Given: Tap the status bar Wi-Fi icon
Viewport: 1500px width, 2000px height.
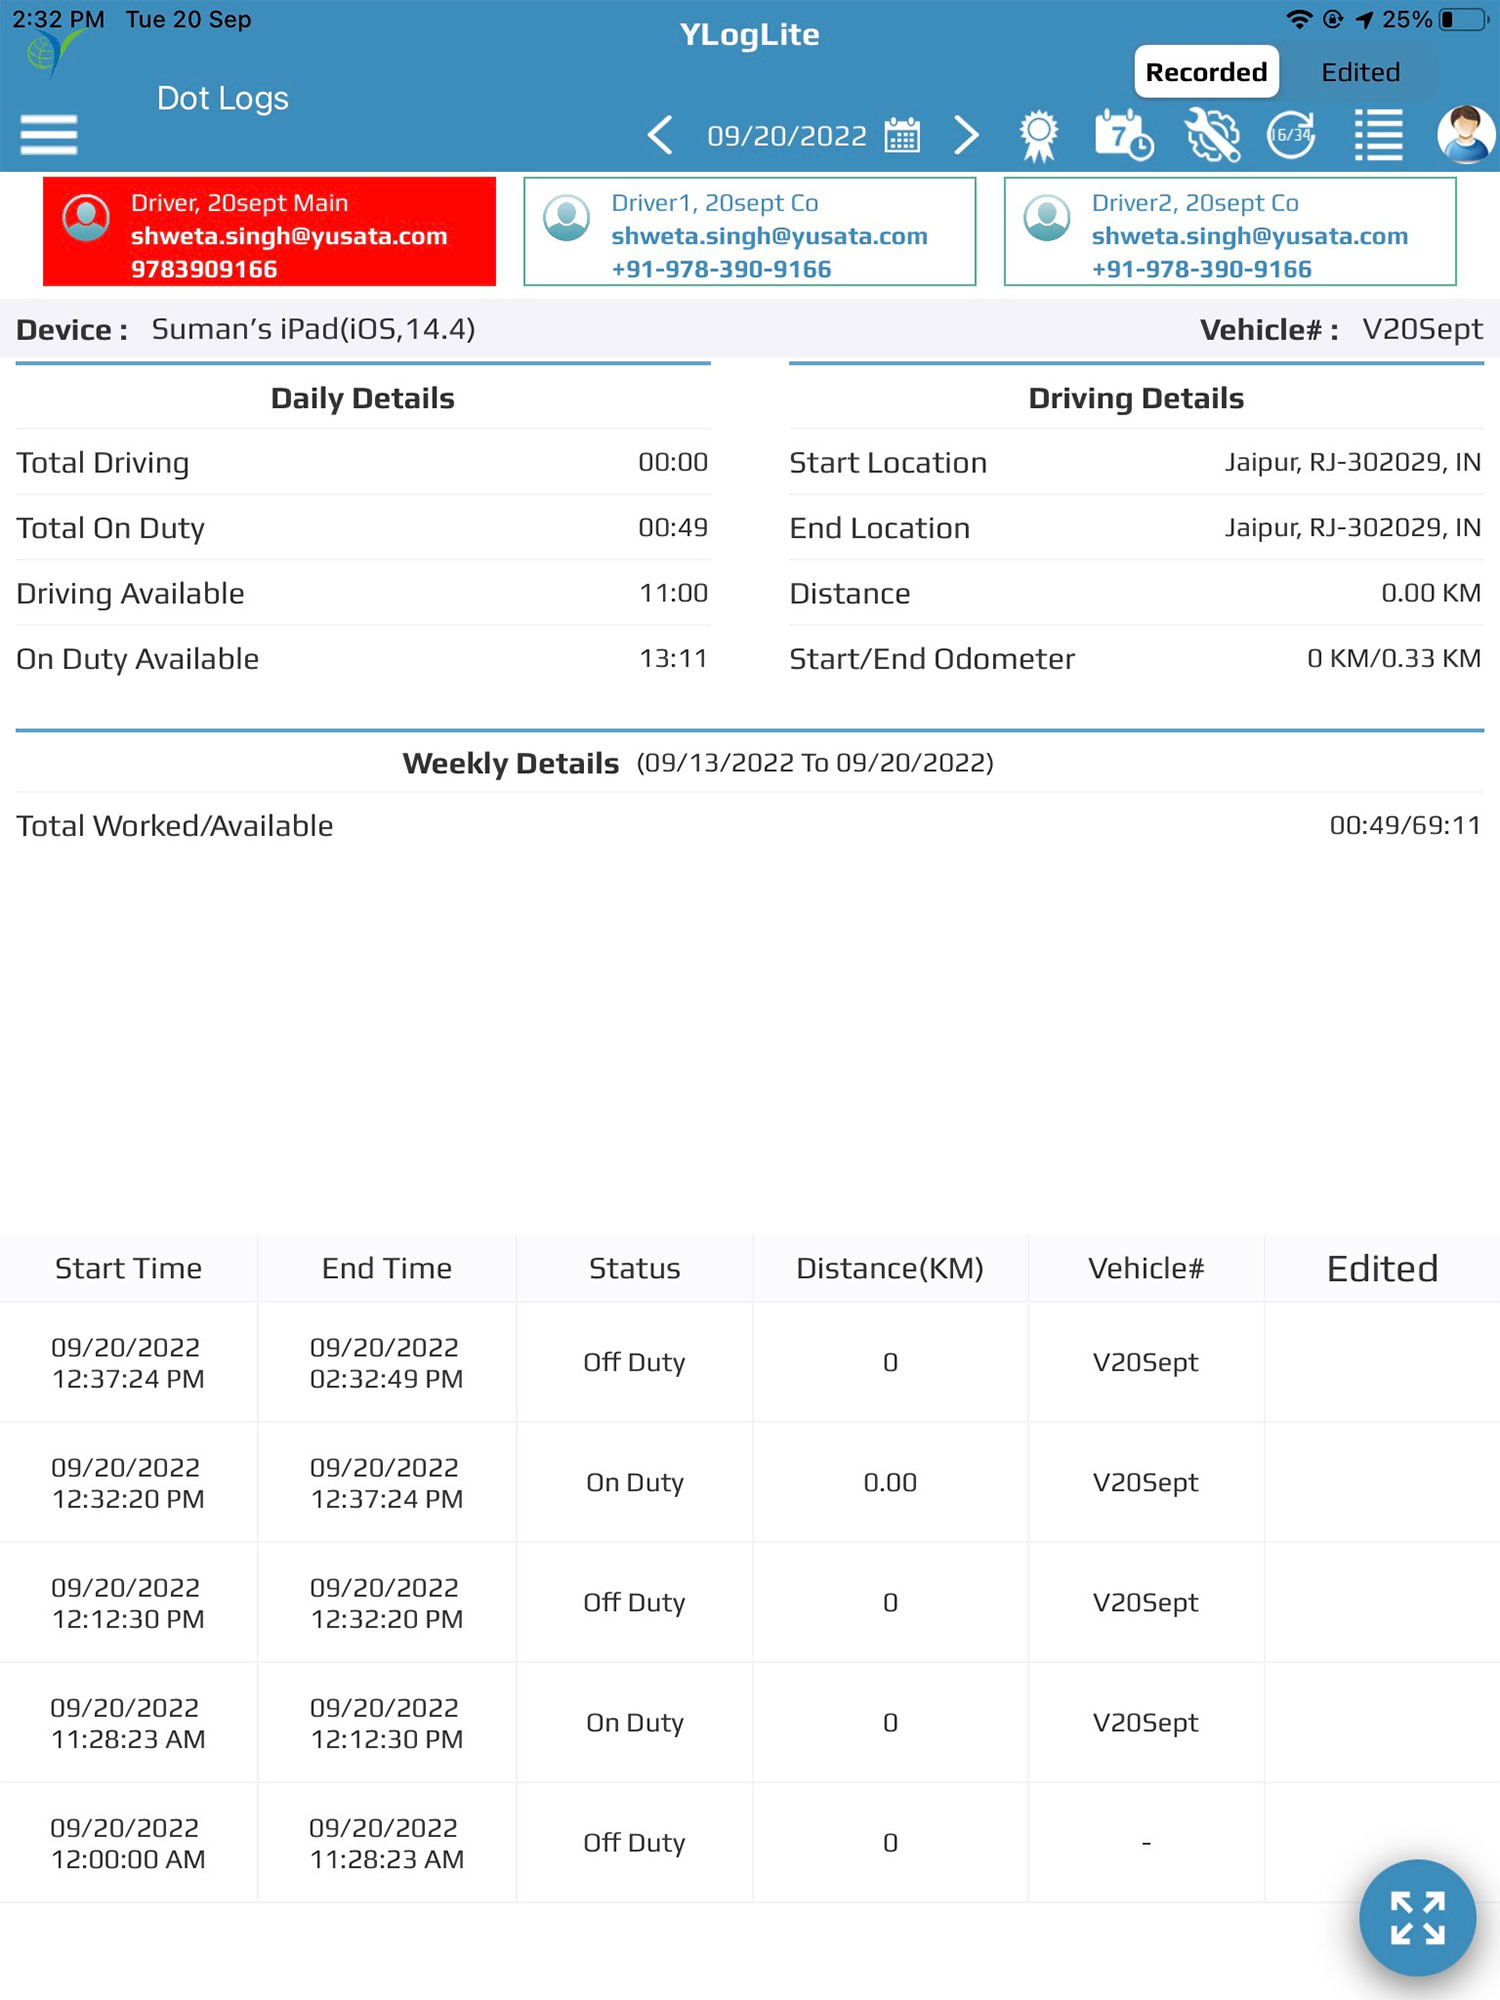Looking at the screenshot, I should point(1298,19).
